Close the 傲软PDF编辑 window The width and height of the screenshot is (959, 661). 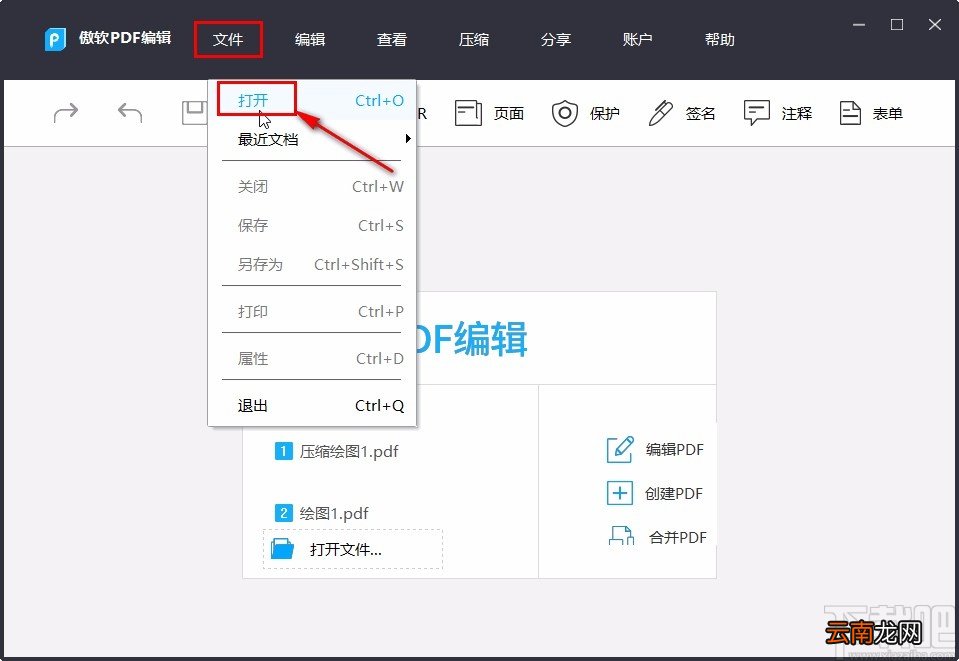935,24
